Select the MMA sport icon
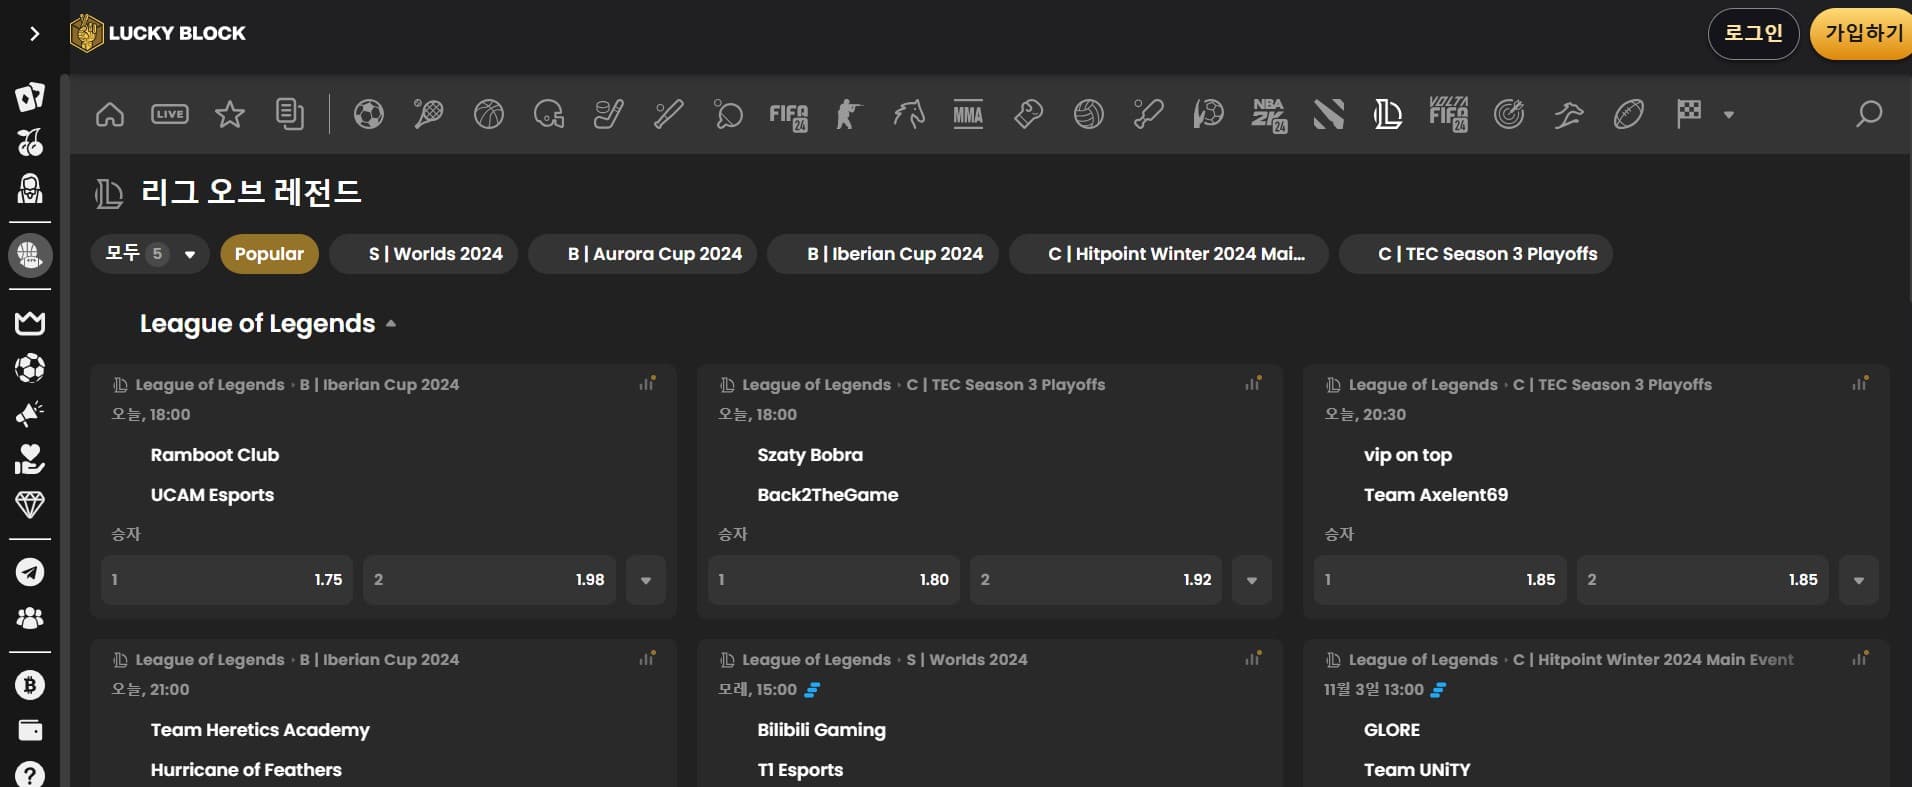This screenshot has width=1912, height=787. 968,114
